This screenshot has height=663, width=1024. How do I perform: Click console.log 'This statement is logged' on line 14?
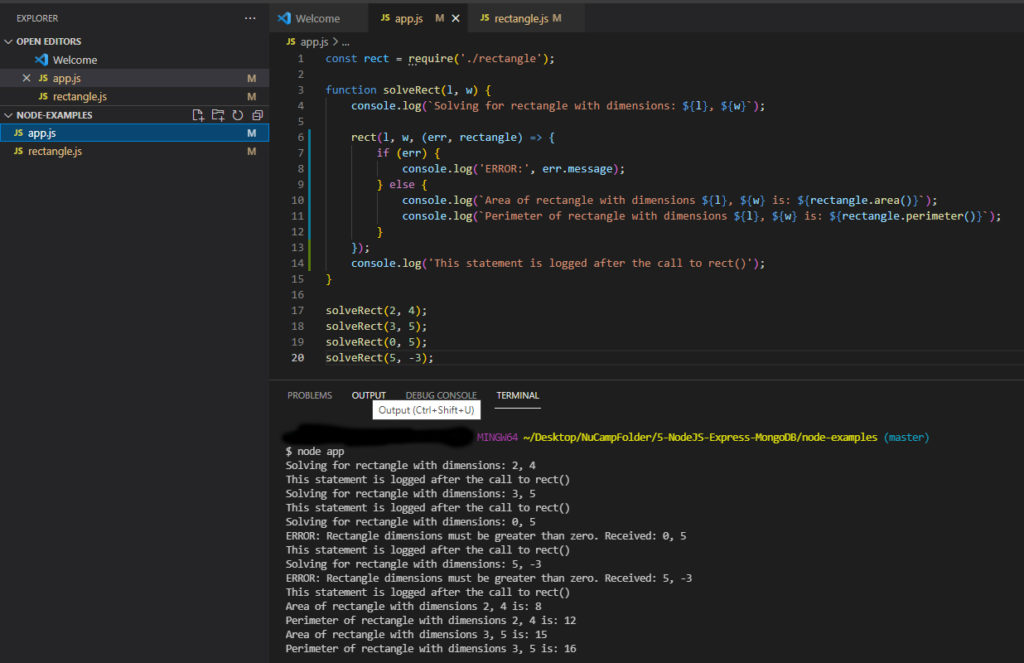click(x=558, y=263)
